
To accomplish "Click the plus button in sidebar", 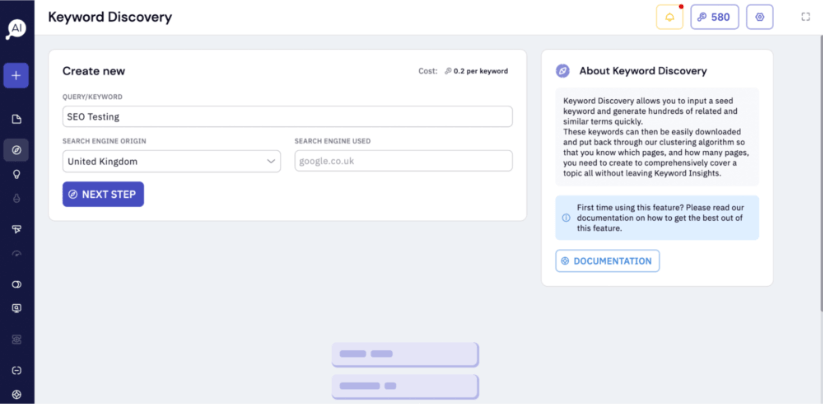I will 16,76.
